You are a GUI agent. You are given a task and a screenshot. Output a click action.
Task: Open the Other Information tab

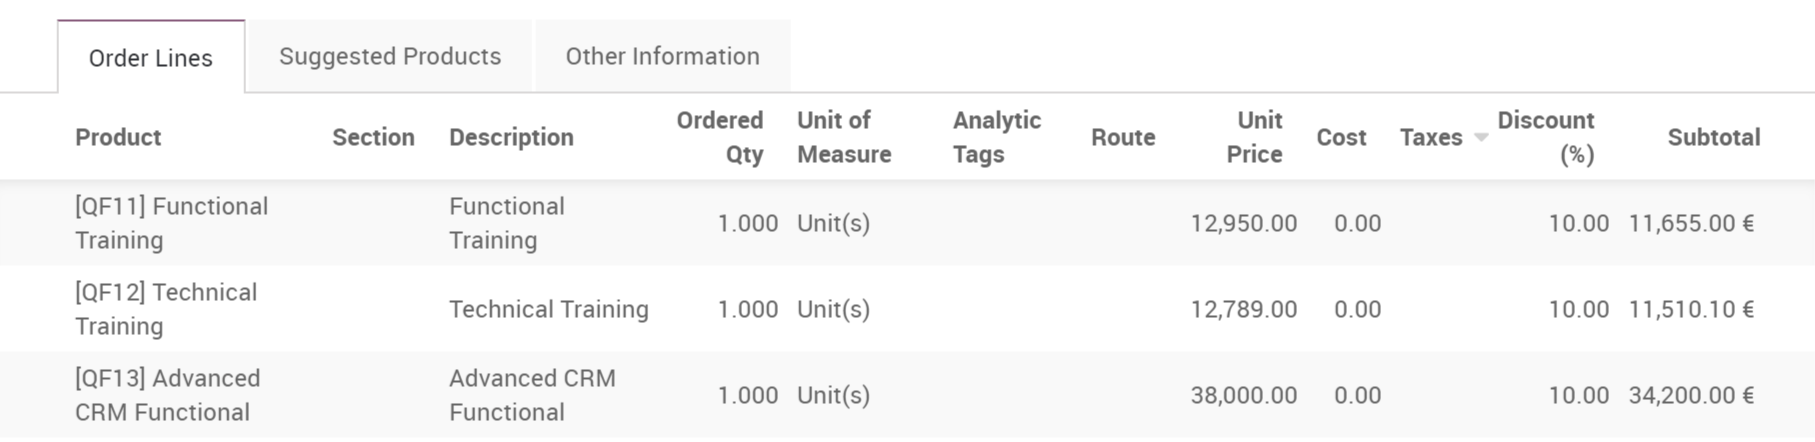(662, 57)
